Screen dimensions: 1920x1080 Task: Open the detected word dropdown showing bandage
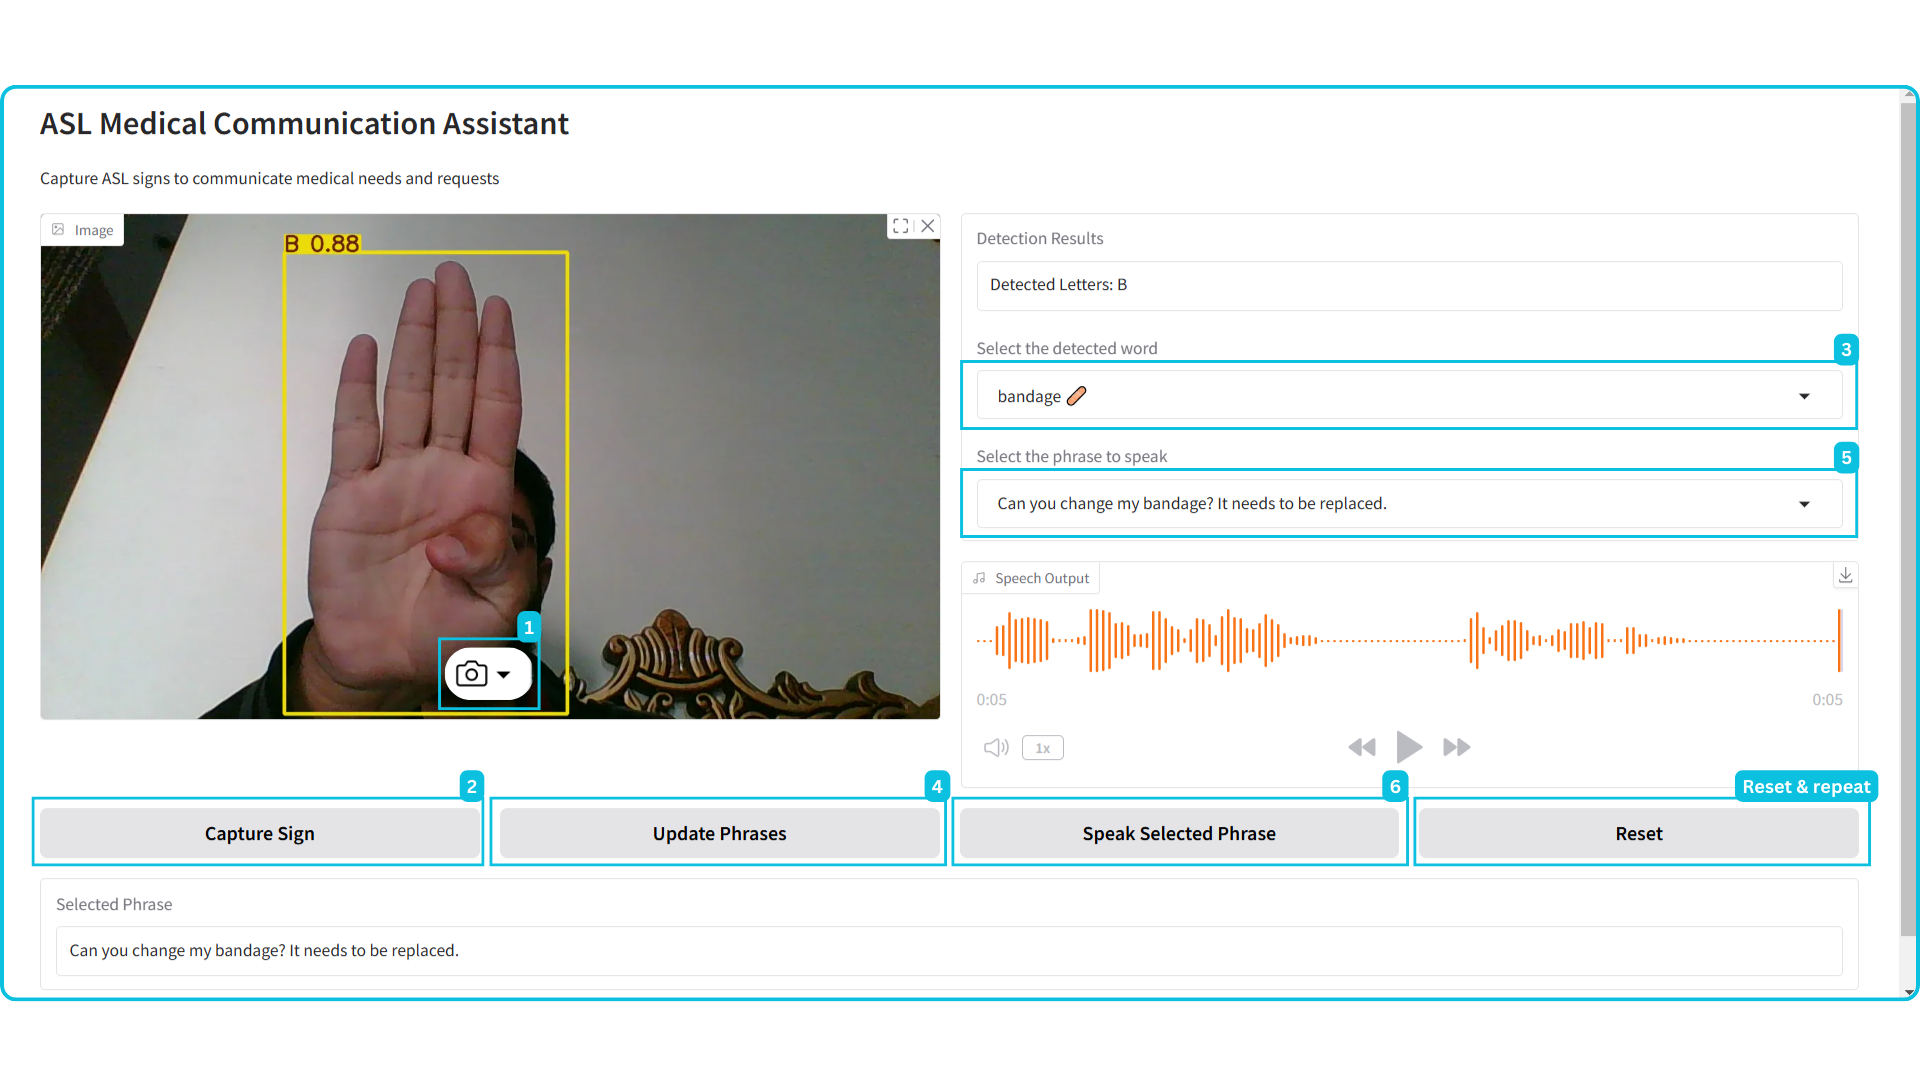[x=1408, y=396]
